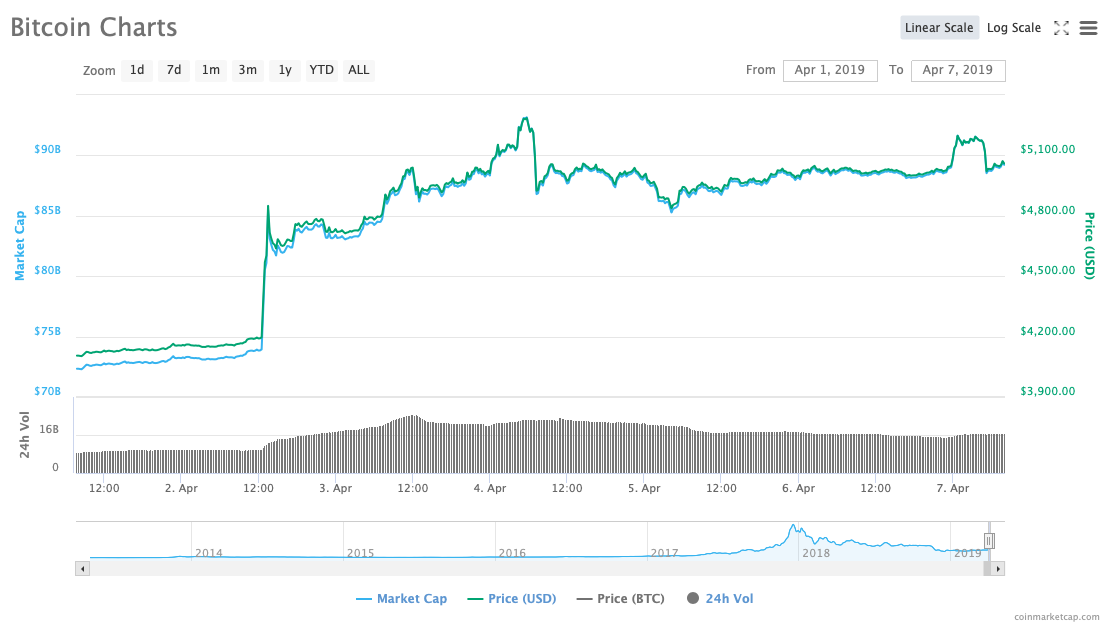The width and height of the screenshot is (1114, 625).
Task: Set zoom range to ALL
Action: [359, 70]
